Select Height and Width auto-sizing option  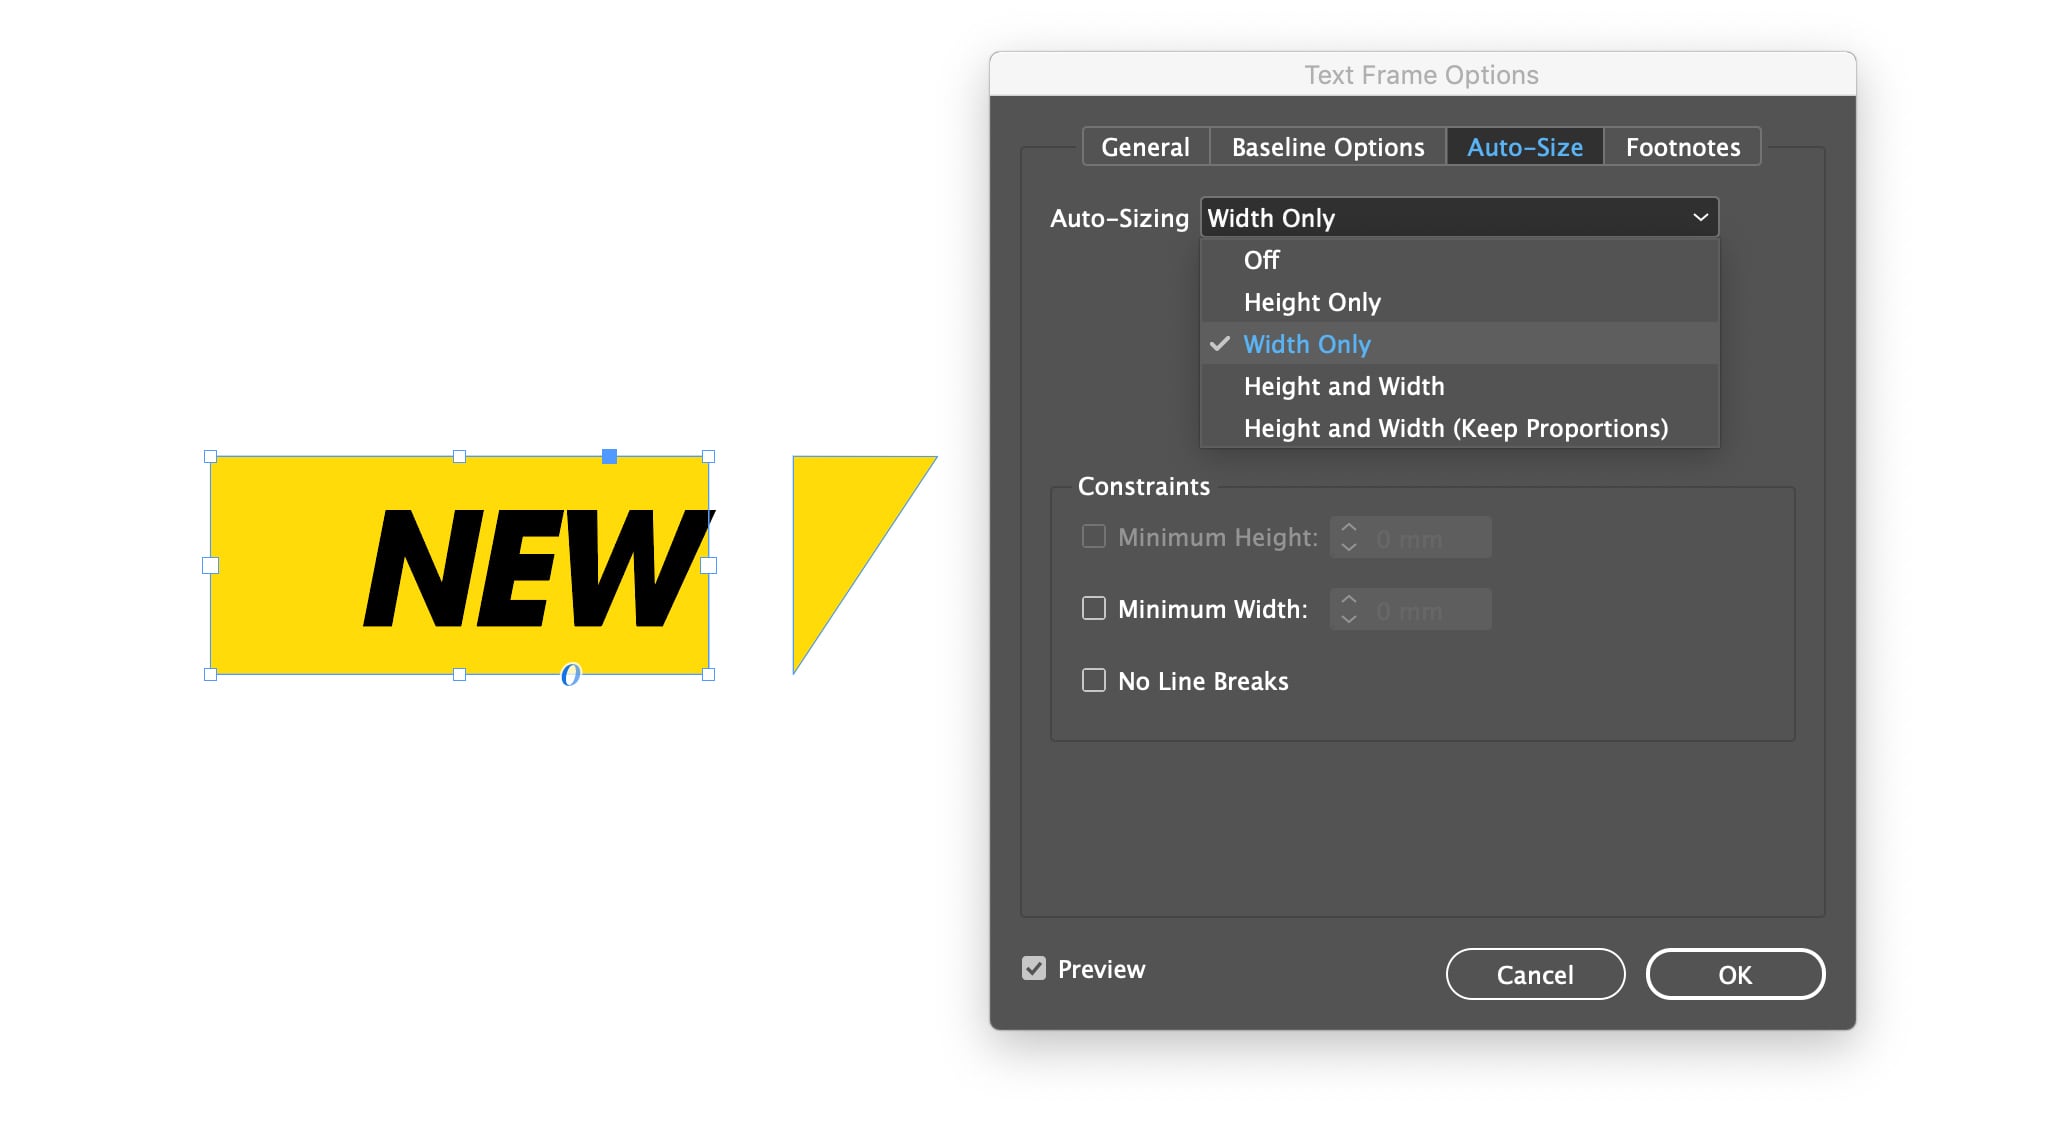pyautogui.click(x=1344, y=386)
